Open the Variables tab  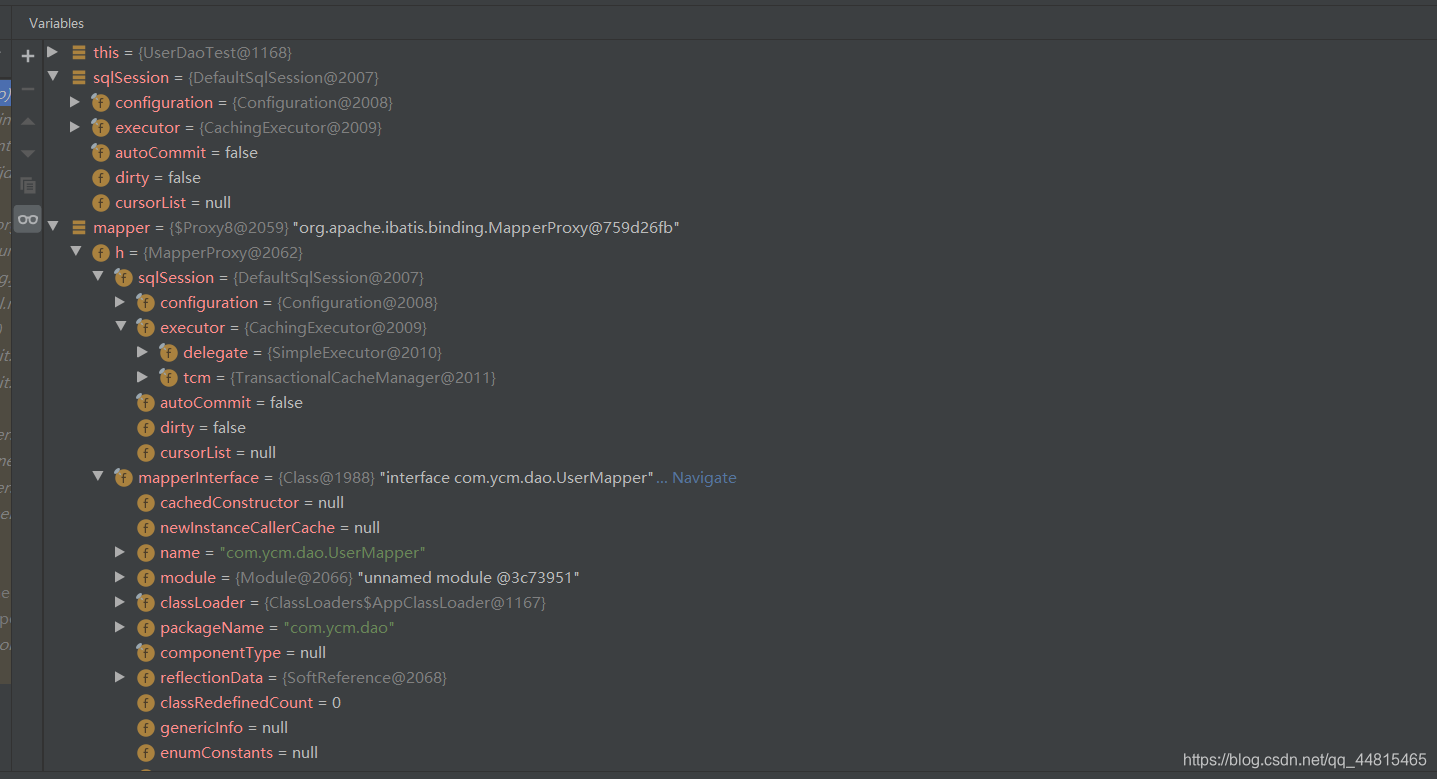56,22
